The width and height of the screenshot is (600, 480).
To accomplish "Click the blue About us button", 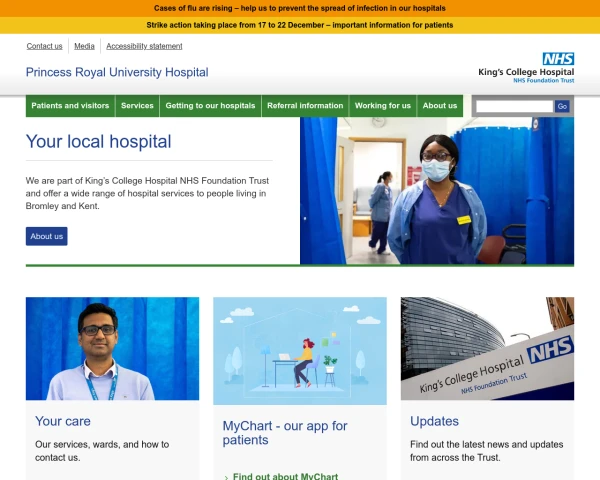I will (47, 236).
